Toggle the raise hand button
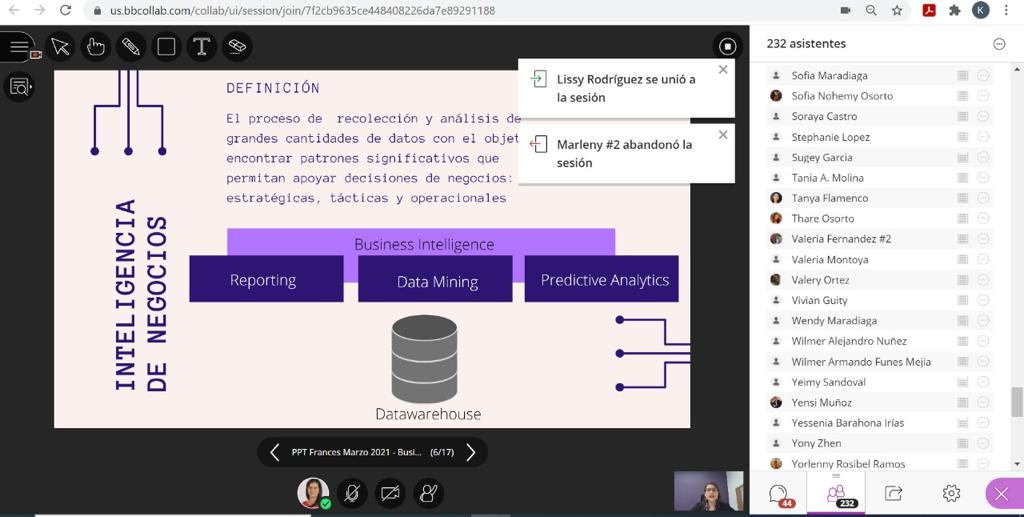Image resolution: width=1024 pixels, height=517 pixels. tap(429, 492)
